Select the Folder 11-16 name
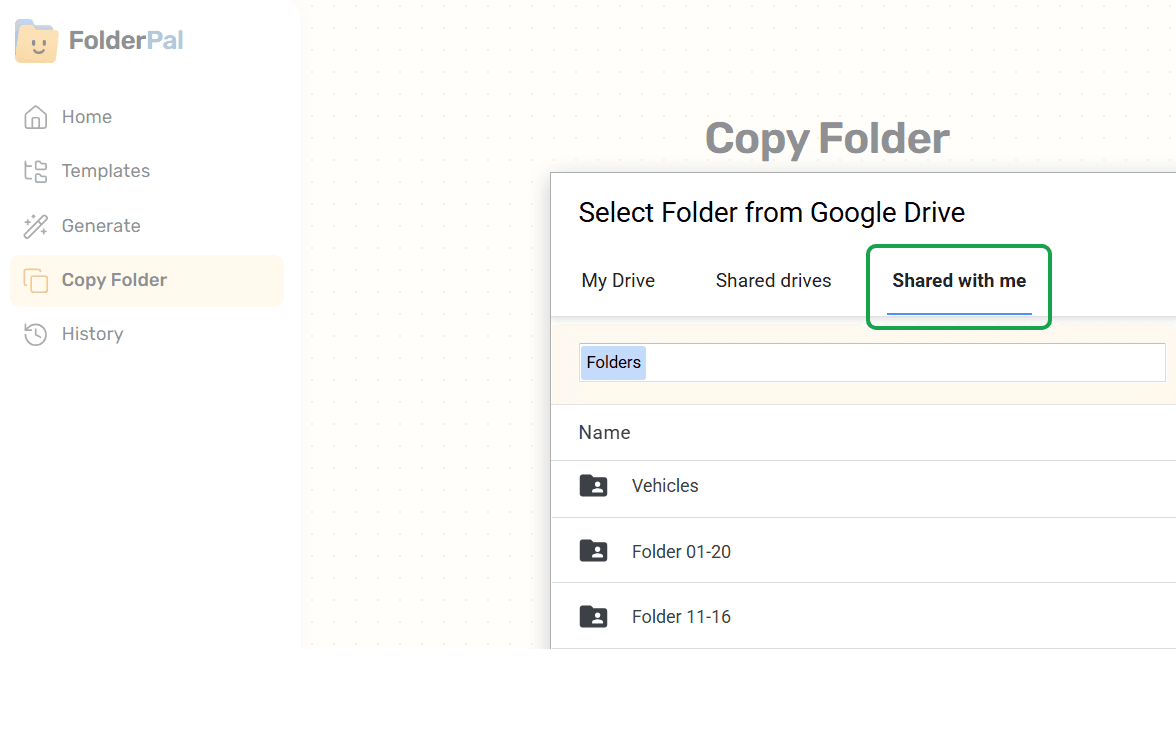Image resolution: width=1176 pixels, height=735 pixels. pos(682,616)
